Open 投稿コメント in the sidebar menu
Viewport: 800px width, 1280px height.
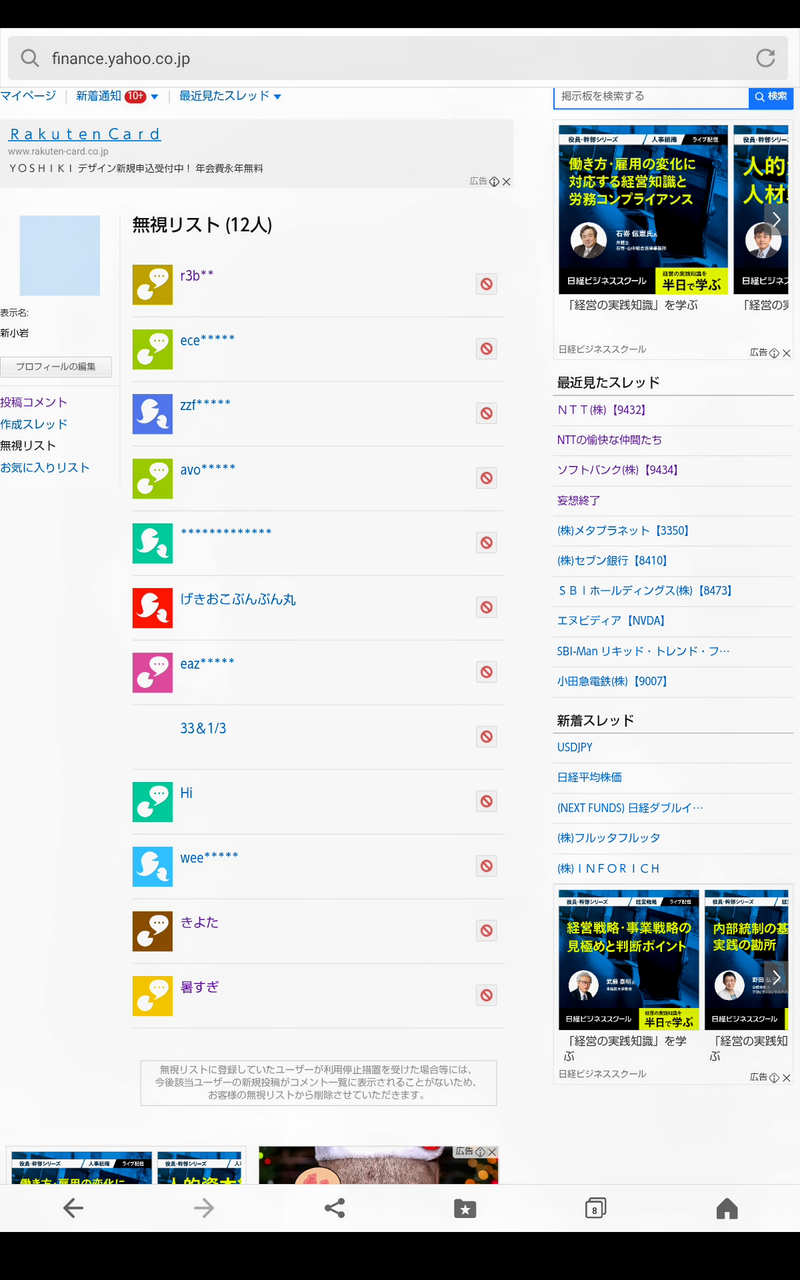pos(34,402)
